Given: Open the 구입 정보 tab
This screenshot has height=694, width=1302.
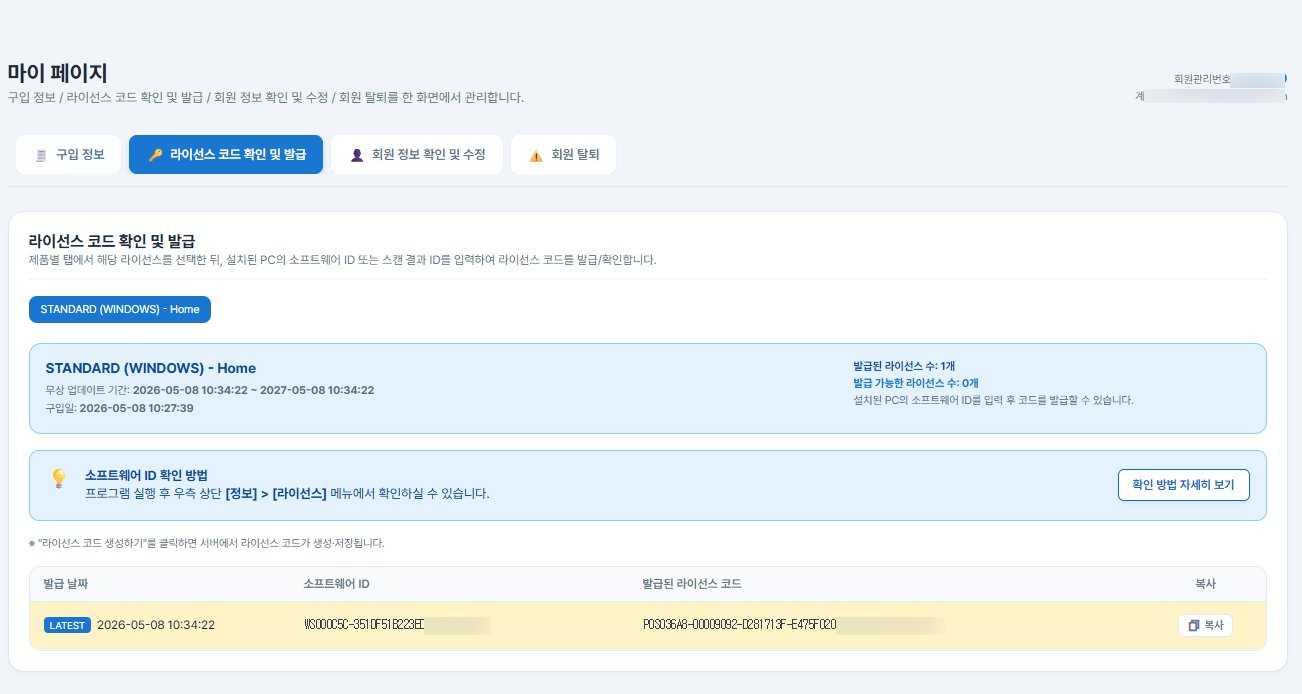Looking at the screenshot, I should click(68, 155).
